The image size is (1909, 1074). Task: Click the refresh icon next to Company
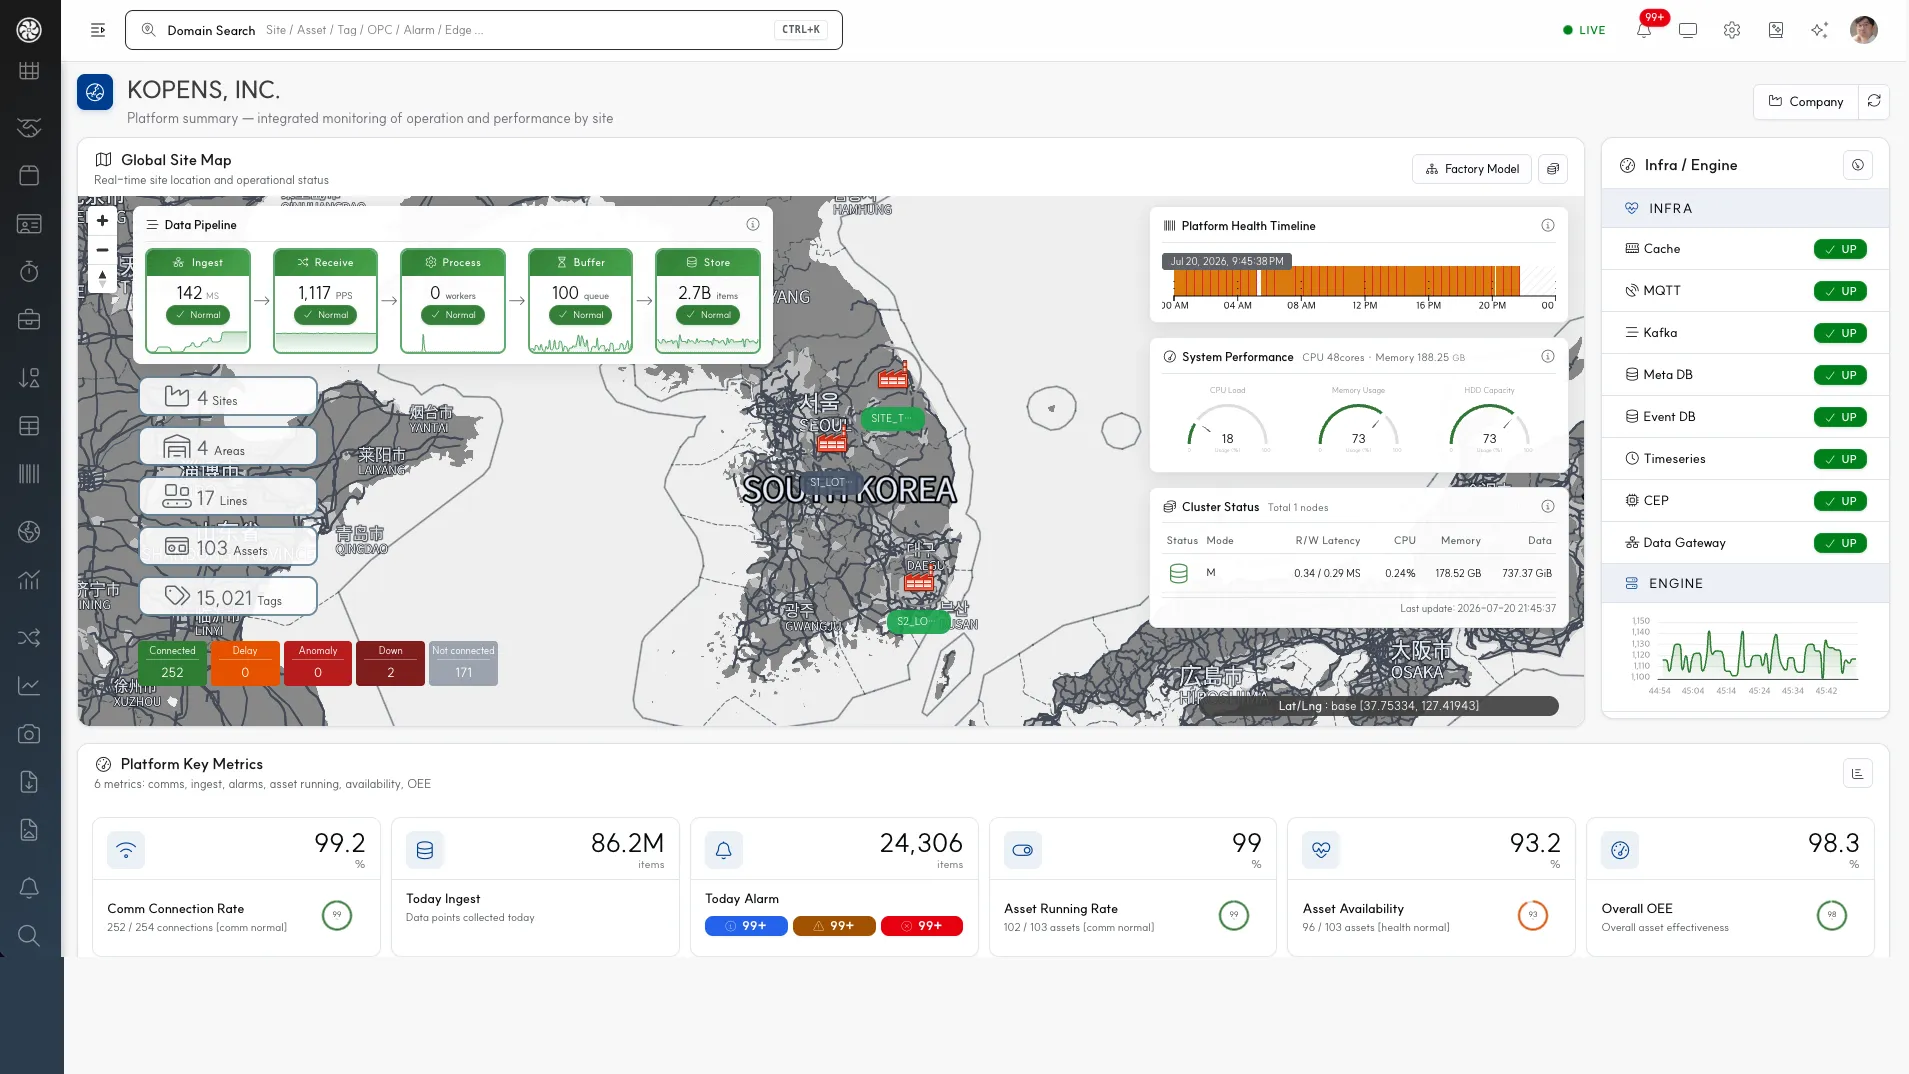1874,101
